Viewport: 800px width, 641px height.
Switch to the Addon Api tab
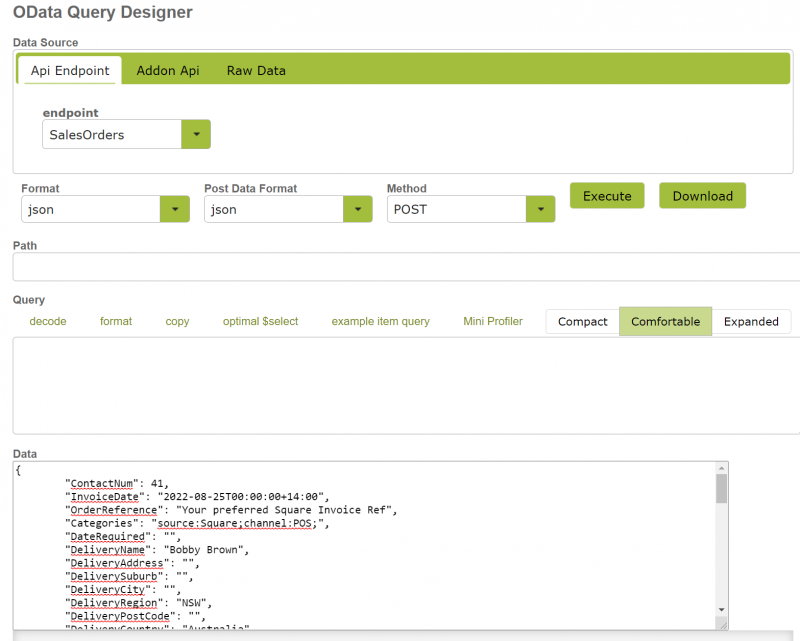[167, 71]
